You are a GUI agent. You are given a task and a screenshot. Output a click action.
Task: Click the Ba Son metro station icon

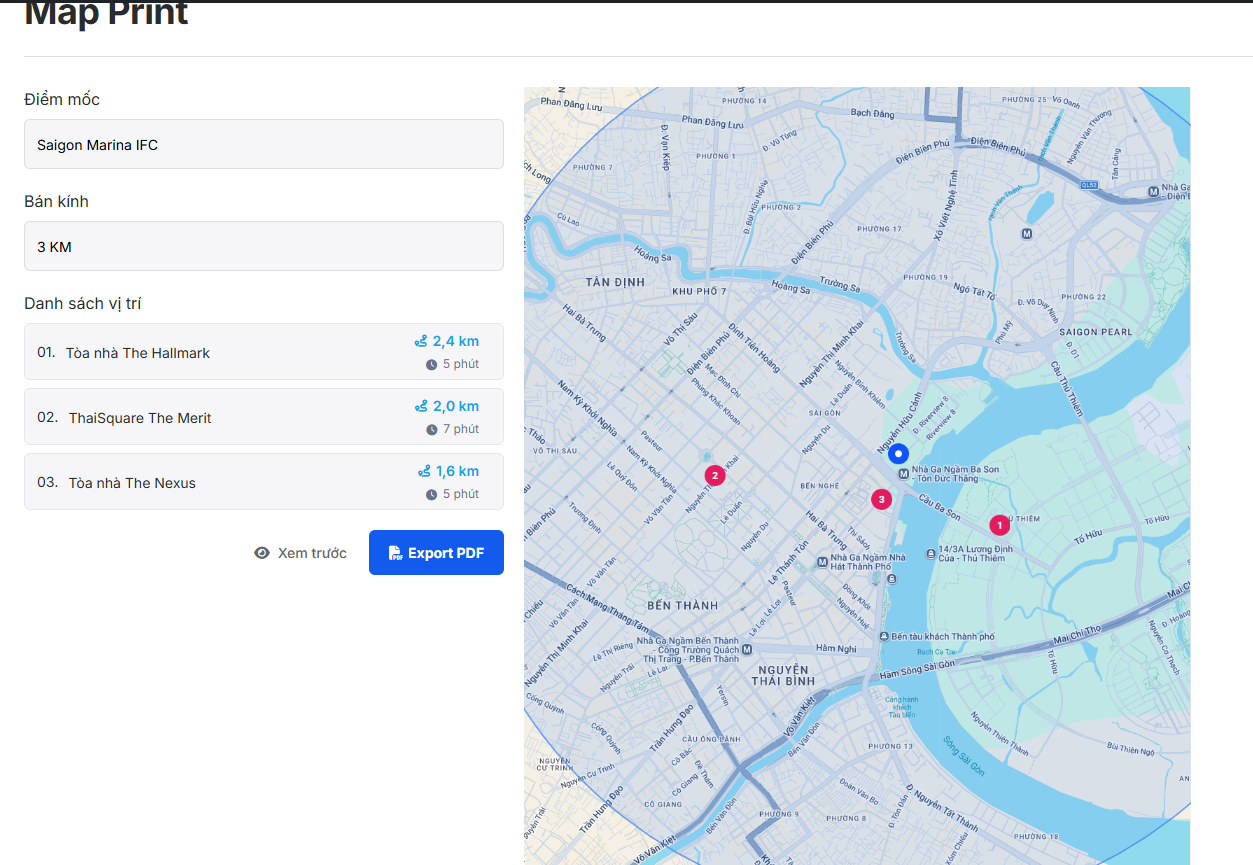[x=903, y=474]
